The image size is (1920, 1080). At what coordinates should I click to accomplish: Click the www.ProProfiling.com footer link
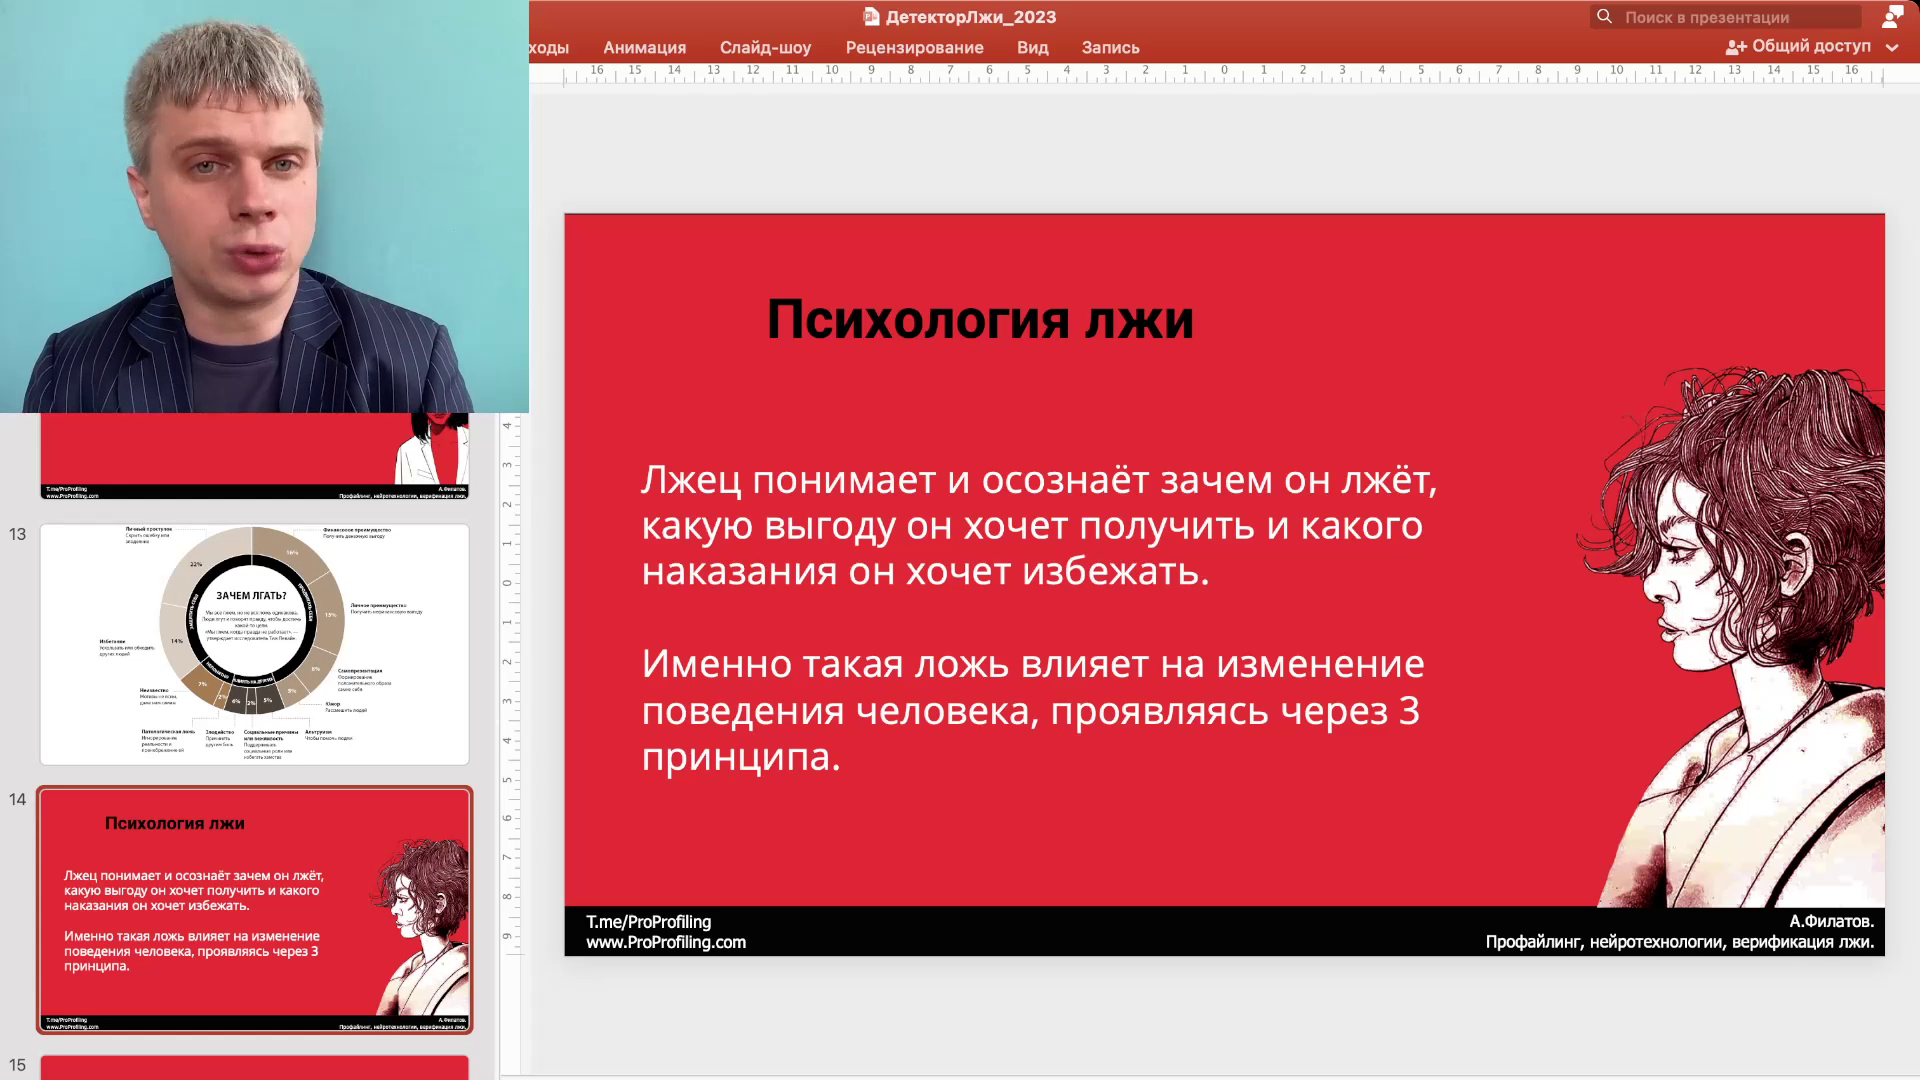(666, 942)
